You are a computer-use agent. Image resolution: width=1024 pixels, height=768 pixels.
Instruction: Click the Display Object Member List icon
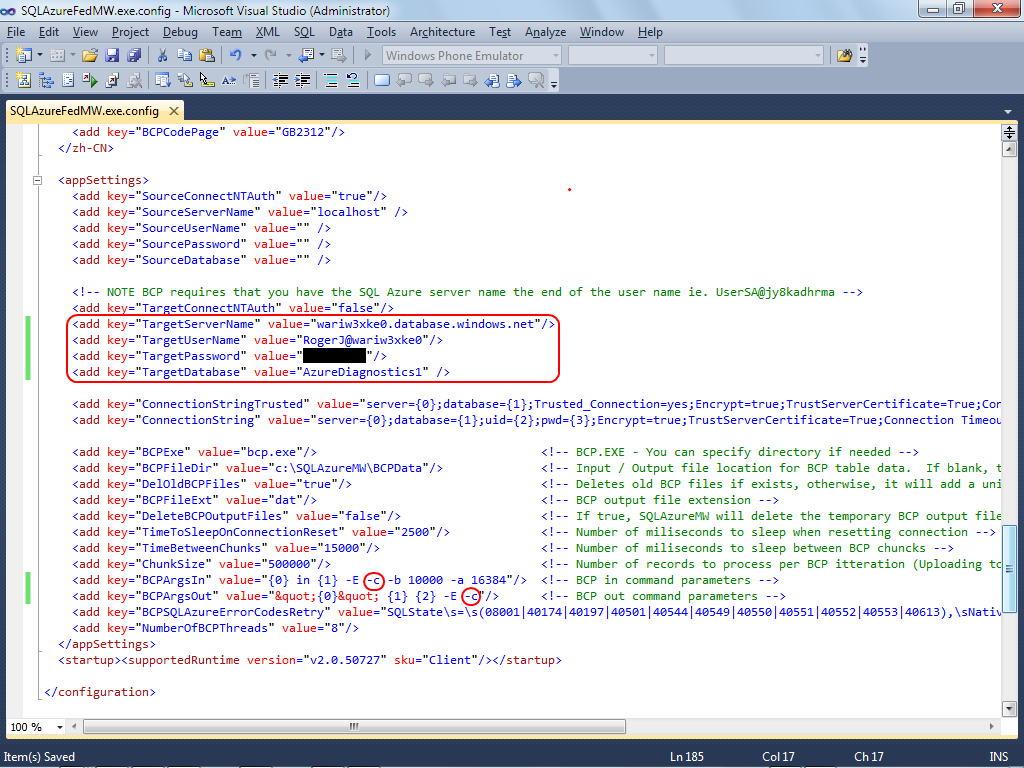click(x=163, y=80)
